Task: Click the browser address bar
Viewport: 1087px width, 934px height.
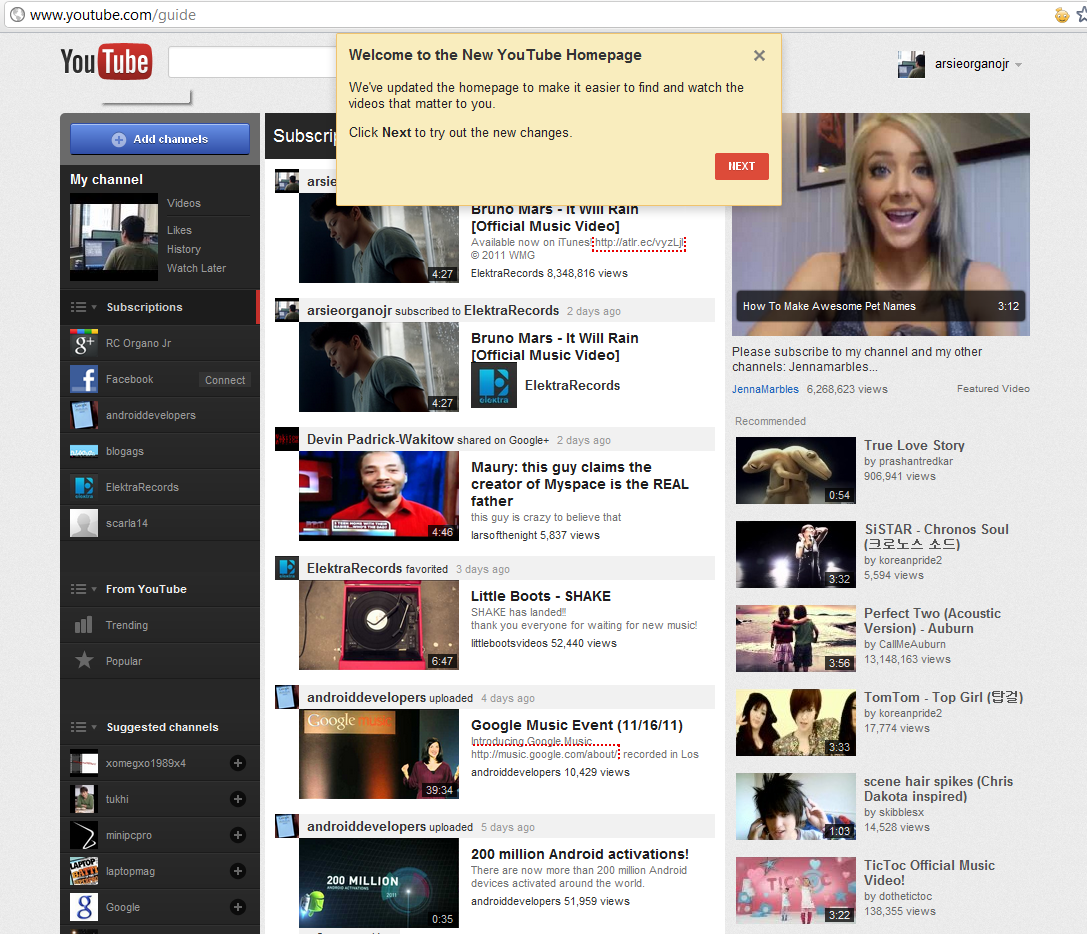Action: click(527, 15)
